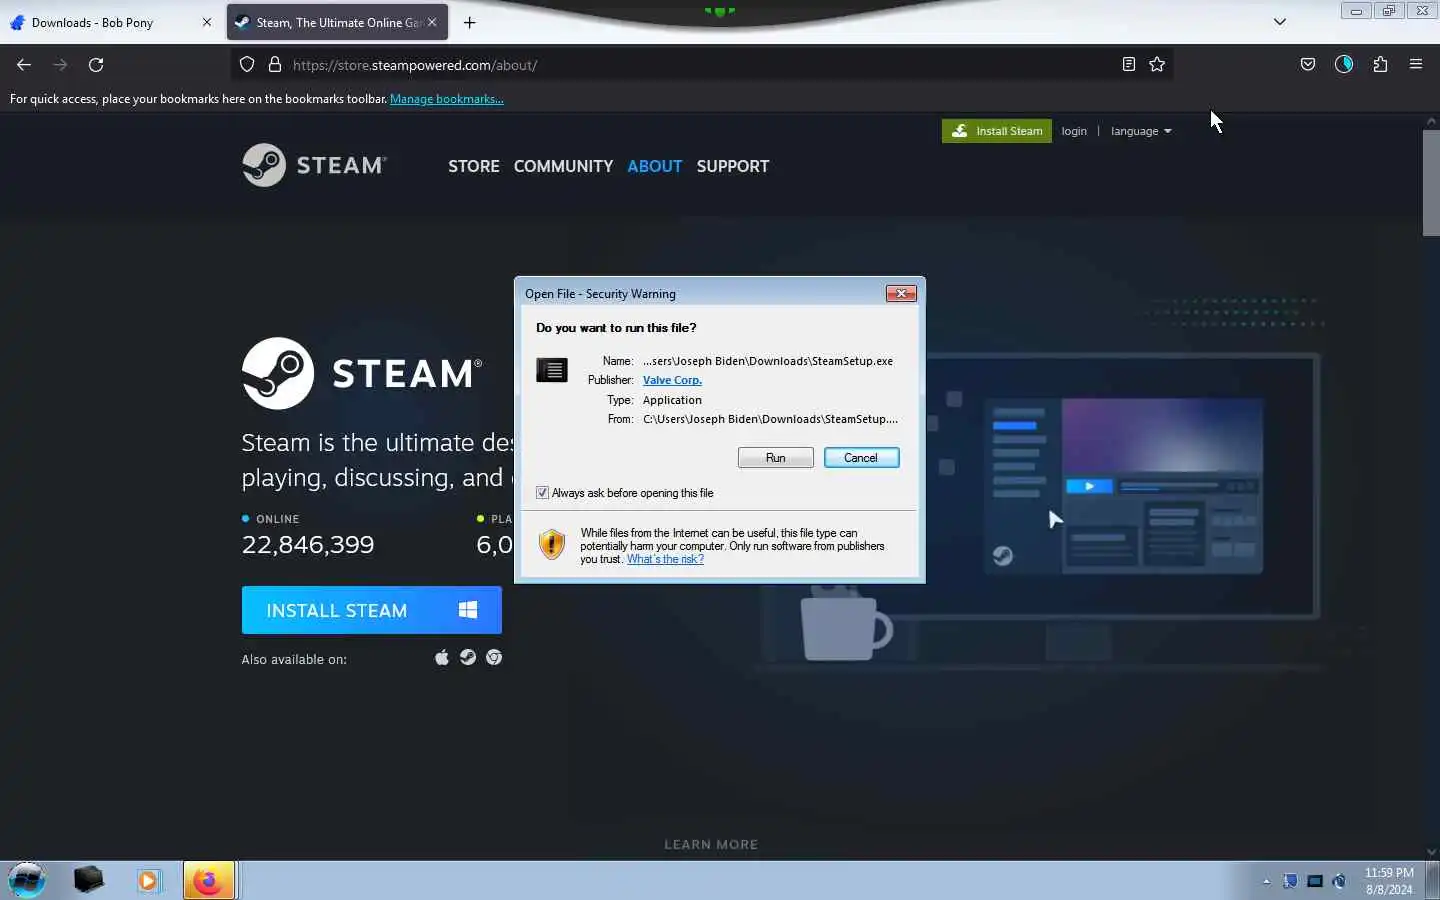Reload the current Steam page
1440x900 pixels.
tap(96, 65)
